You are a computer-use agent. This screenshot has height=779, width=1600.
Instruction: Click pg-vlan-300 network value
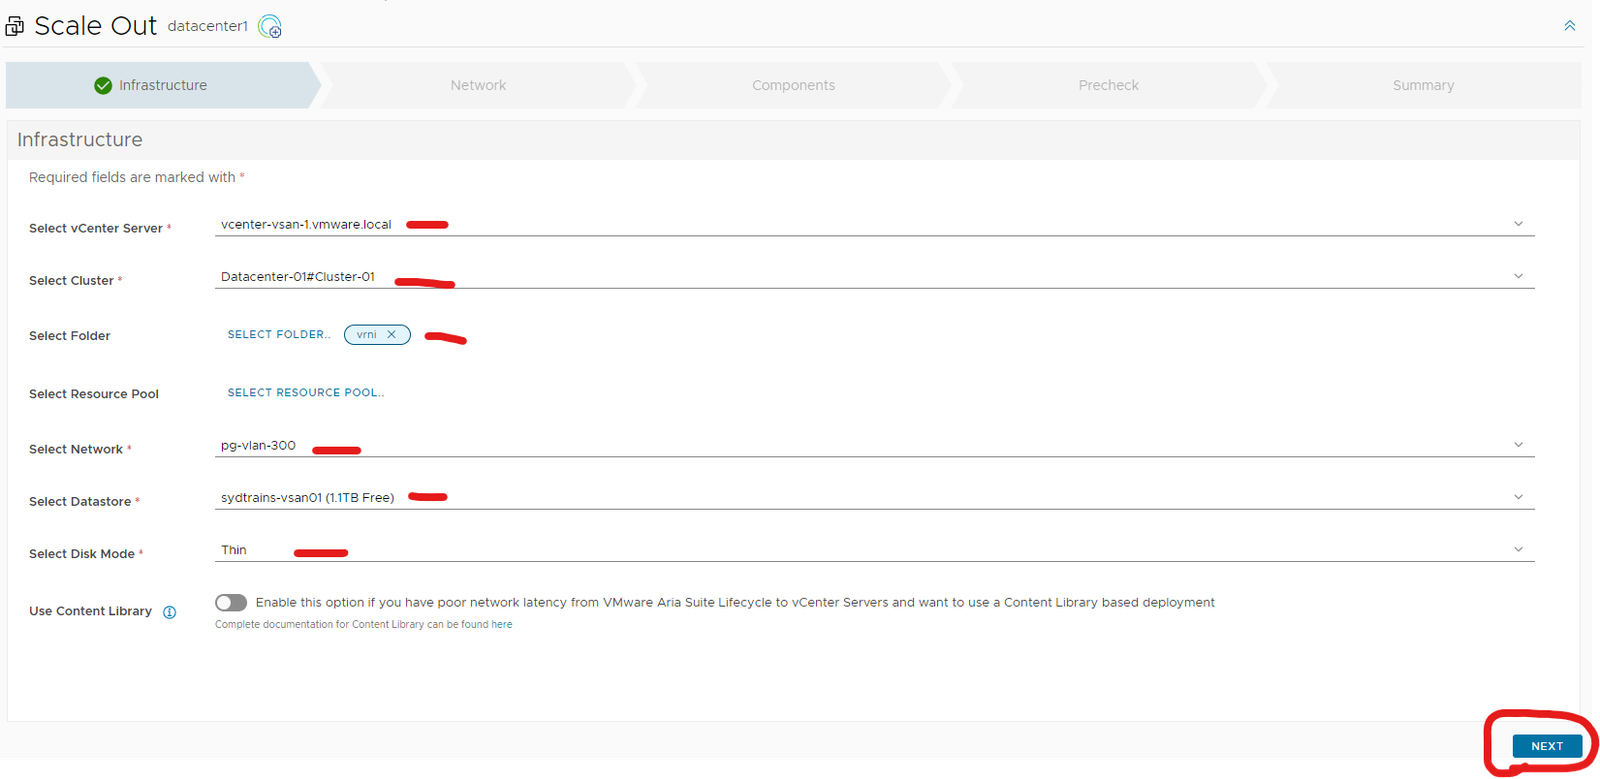258,446
